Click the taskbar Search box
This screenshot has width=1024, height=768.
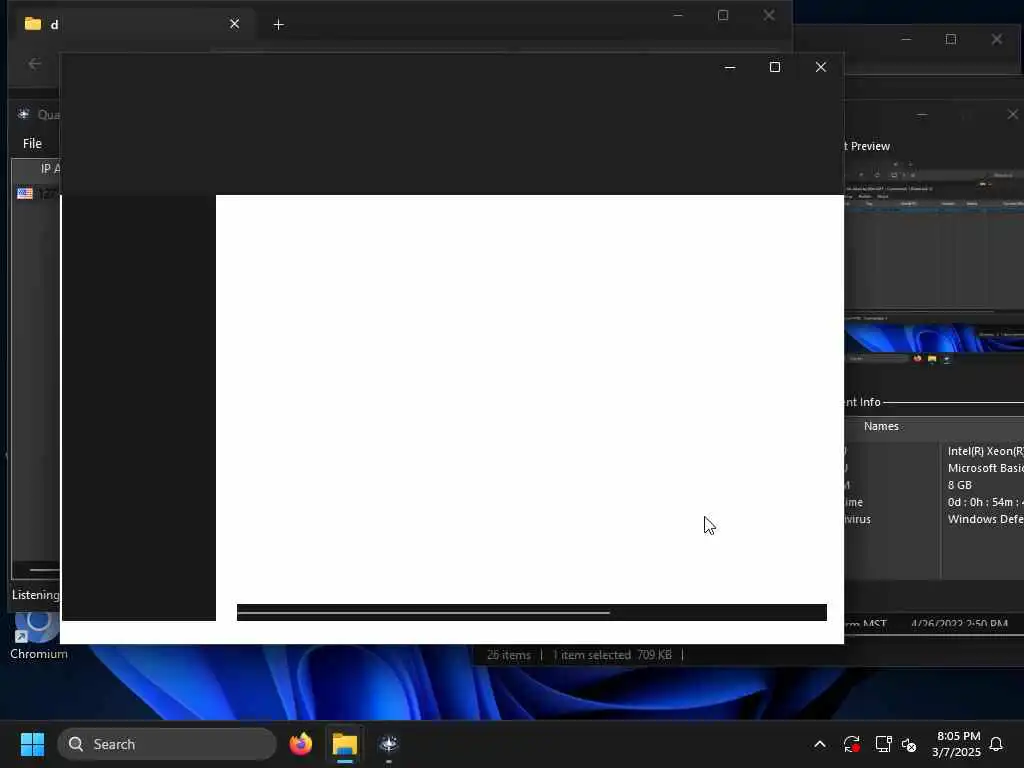click(x=167, y=744)
